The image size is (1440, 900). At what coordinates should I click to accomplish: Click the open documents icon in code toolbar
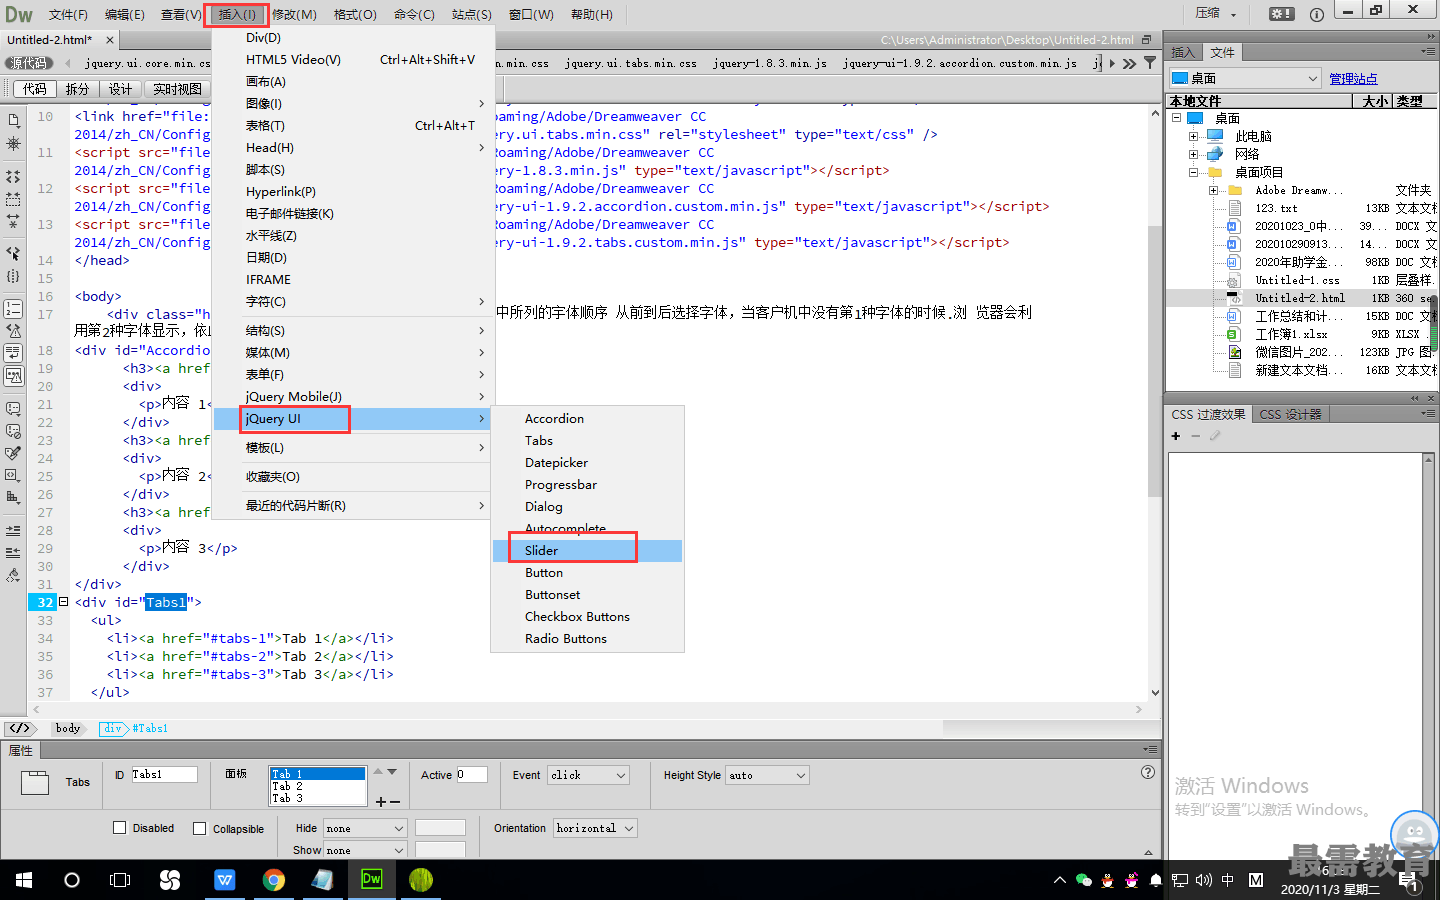point(13,121)
